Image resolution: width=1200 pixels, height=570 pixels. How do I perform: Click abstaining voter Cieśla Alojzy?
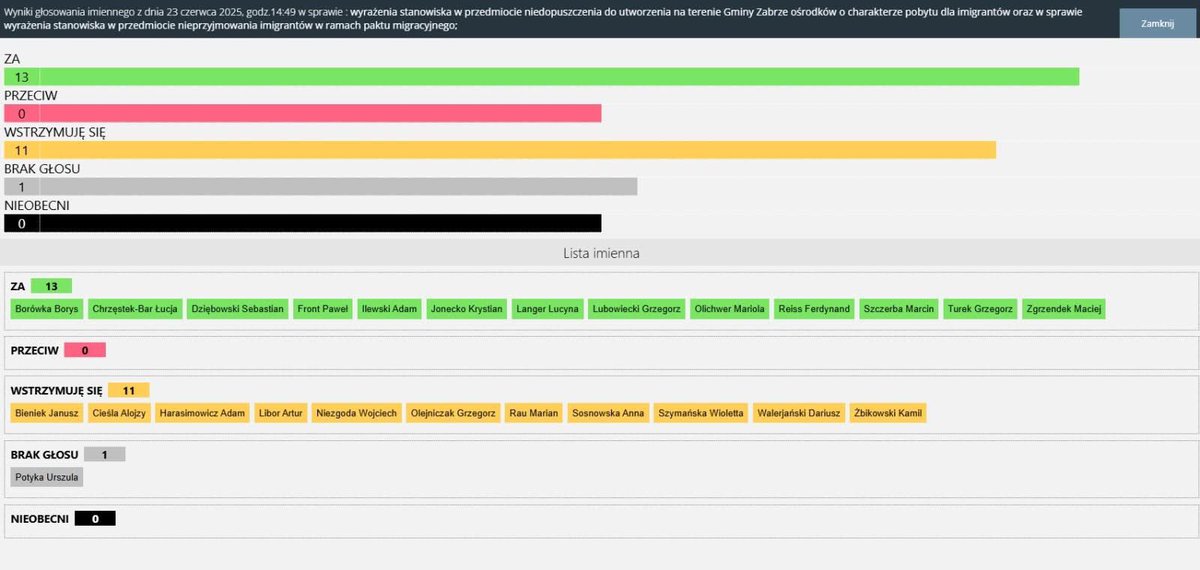119,413
